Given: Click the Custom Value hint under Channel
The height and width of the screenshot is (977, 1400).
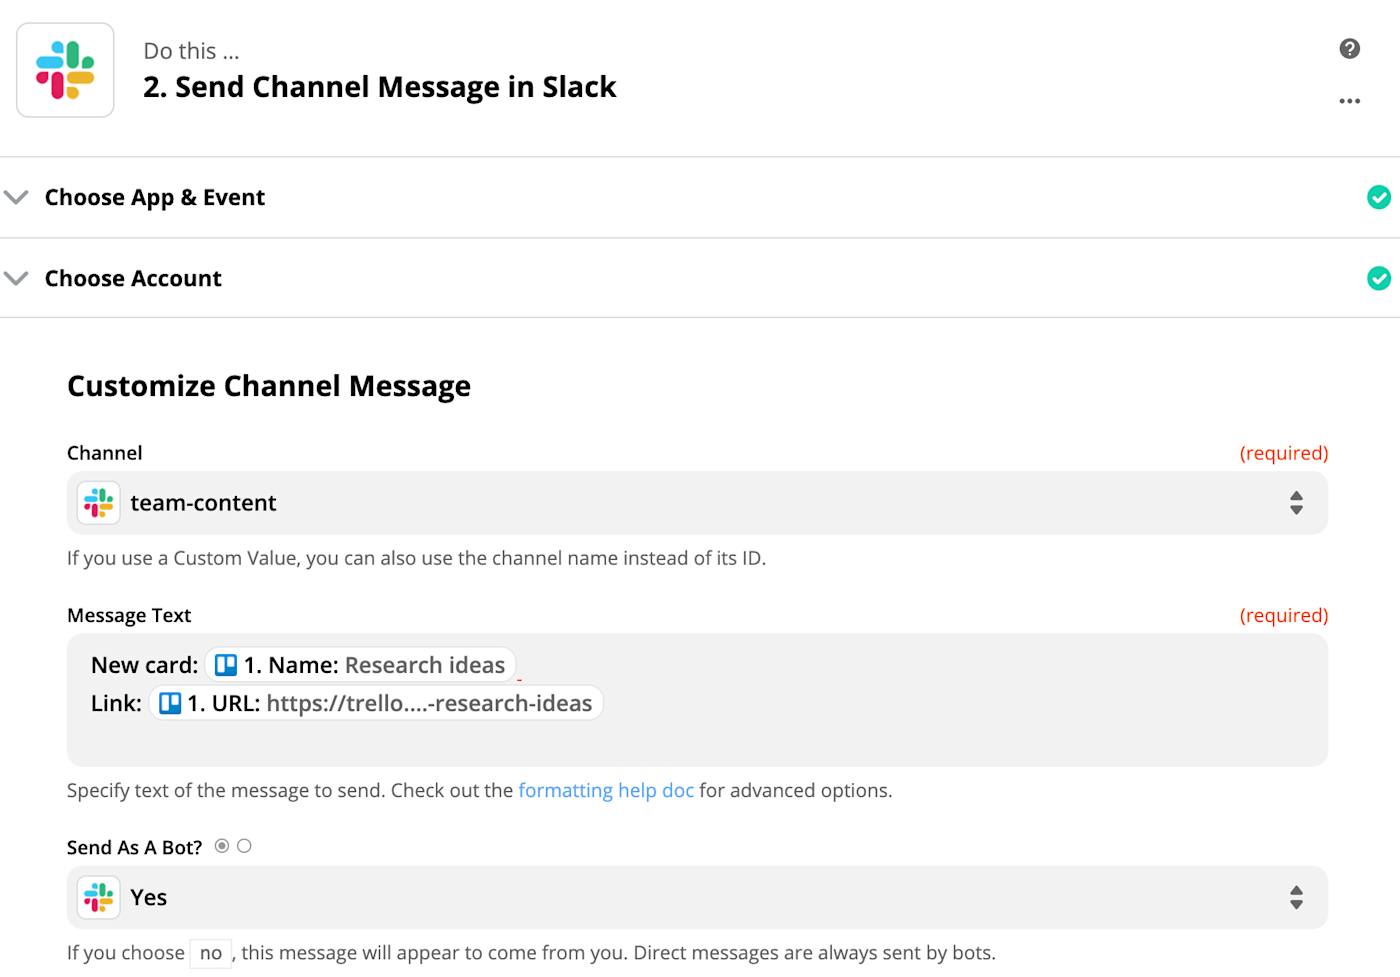Looking at the screenshot, I should pyautogui.click(x=416, y=558).
